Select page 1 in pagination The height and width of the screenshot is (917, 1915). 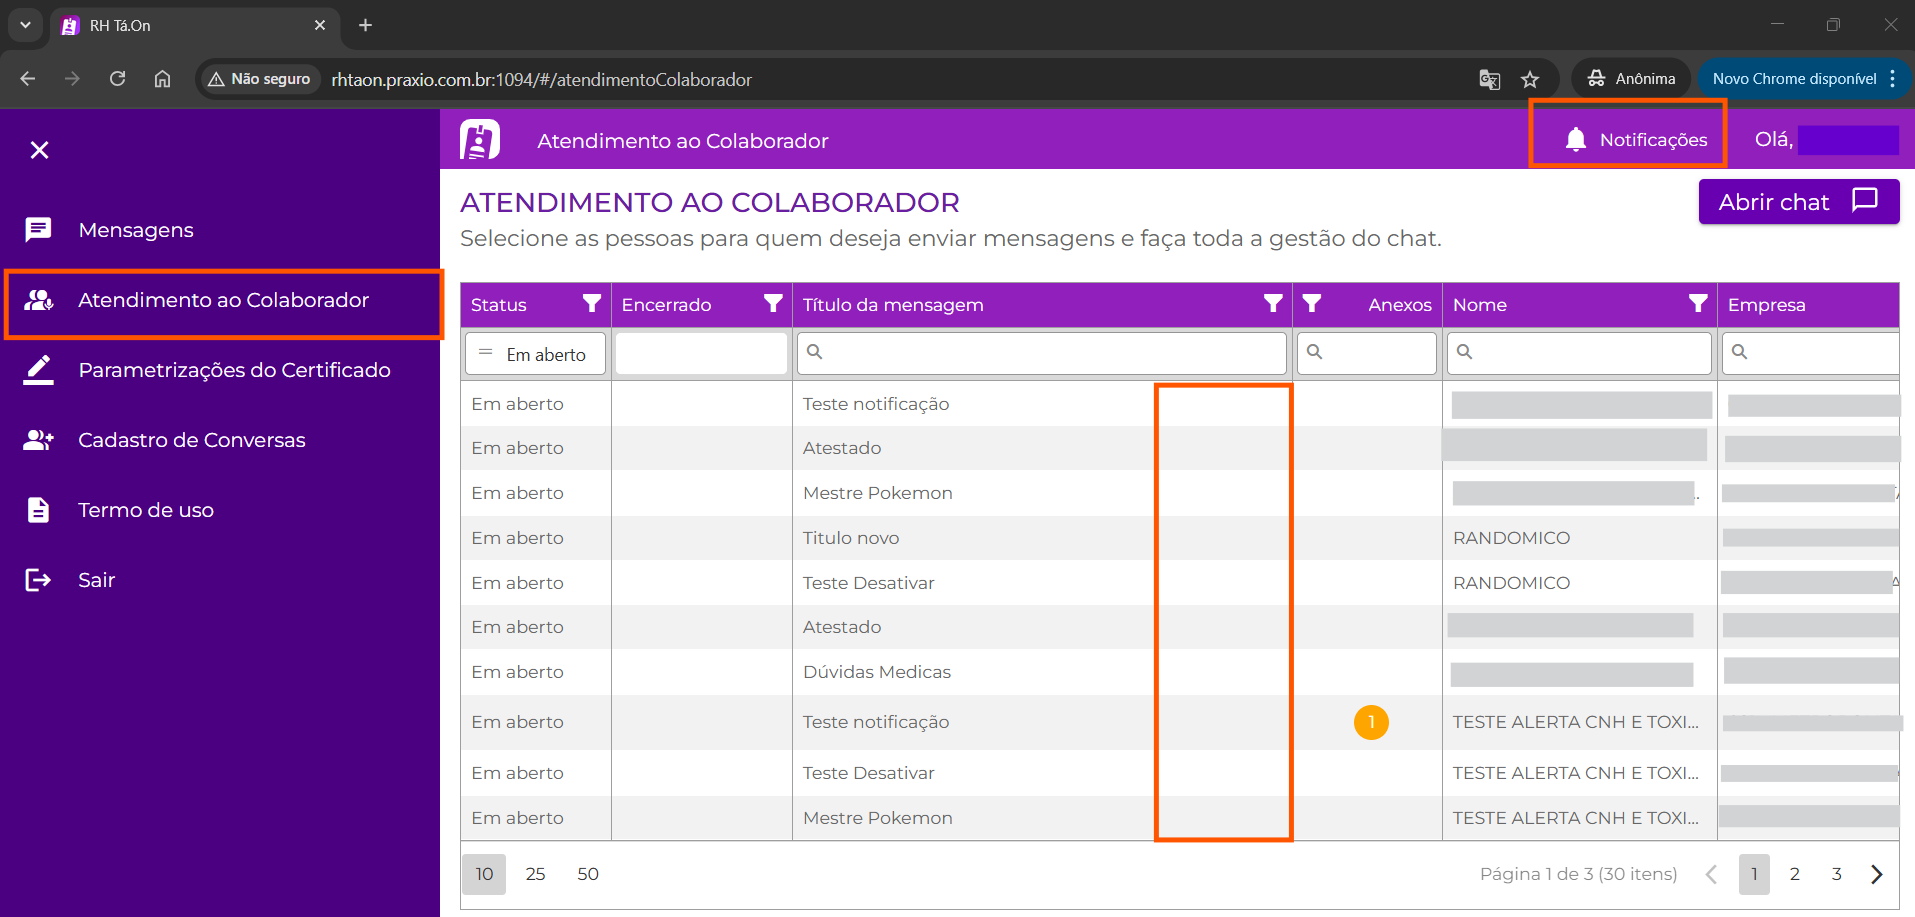point(1754,874)
